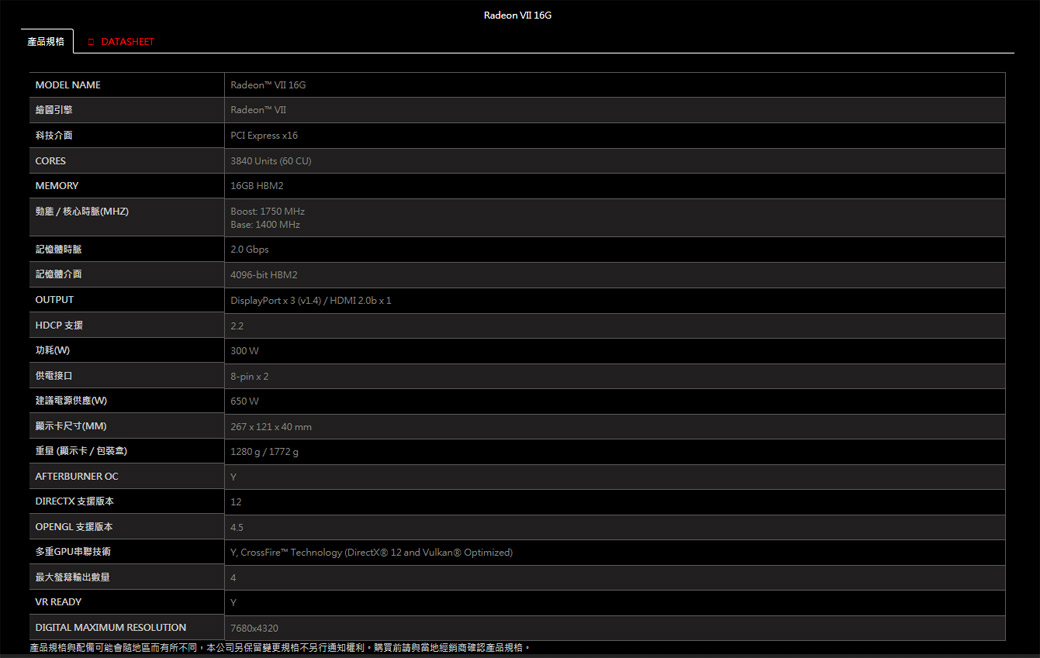The image size is (1040, 658).
Task: Select the 產品規格 tab
Action: (46, 42)
